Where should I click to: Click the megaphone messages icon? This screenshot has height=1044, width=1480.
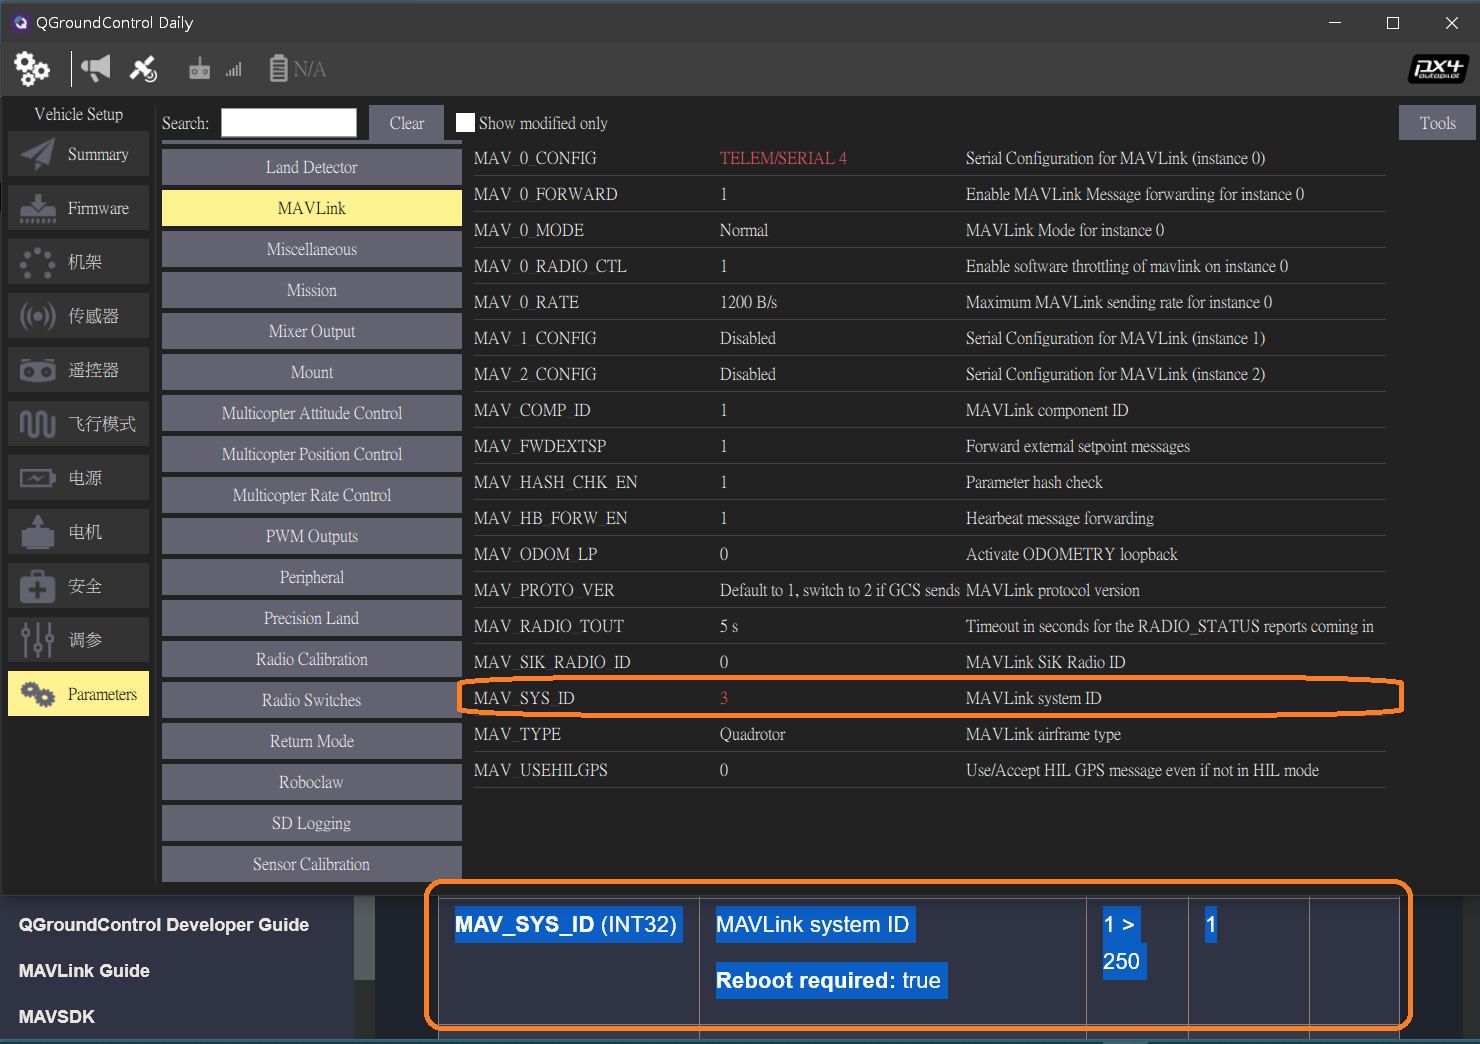96,69
